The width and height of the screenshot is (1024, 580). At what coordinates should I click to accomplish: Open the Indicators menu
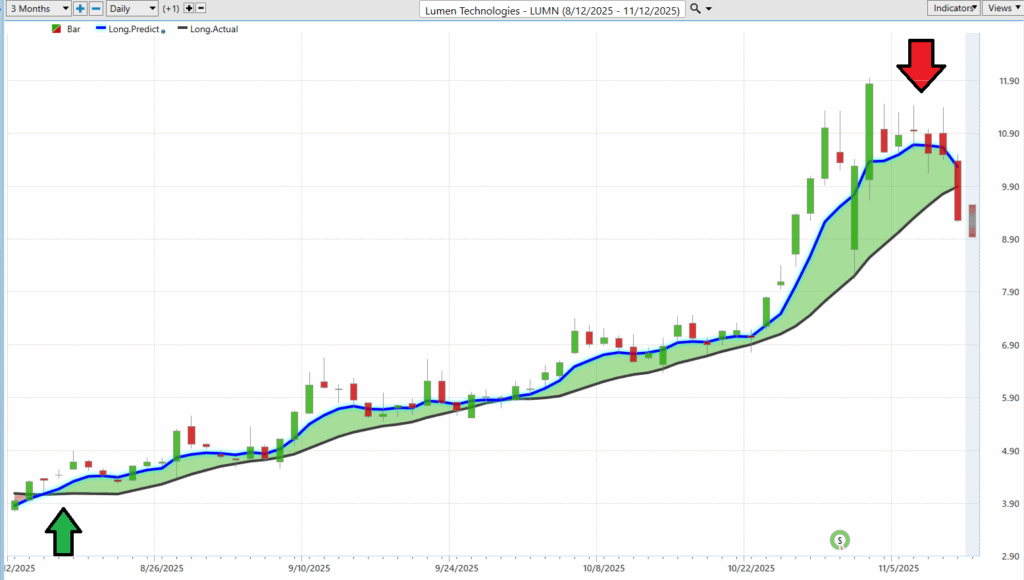tap(951, 8)
